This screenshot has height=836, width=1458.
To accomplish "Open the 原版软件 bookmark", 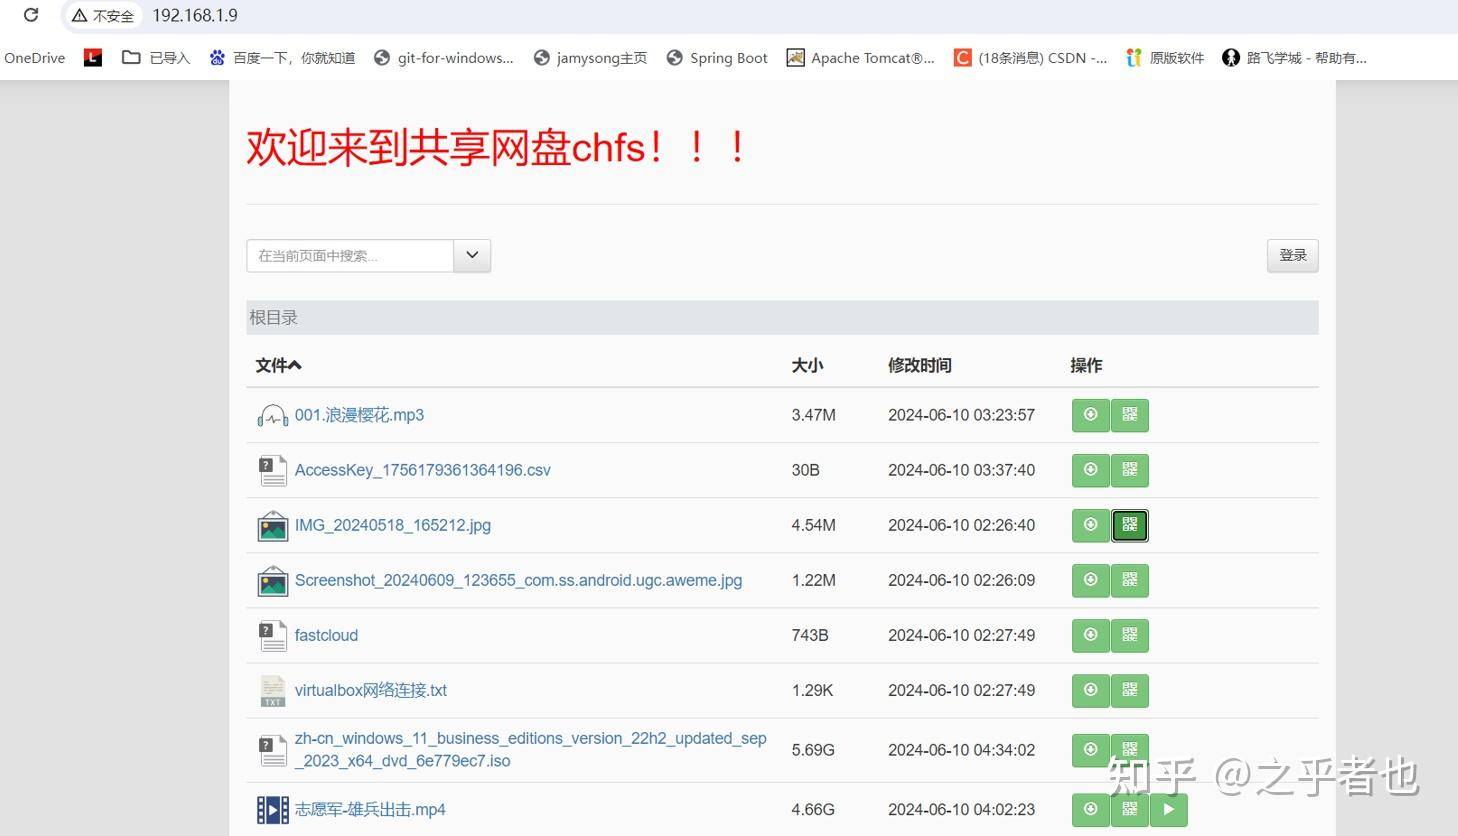I will coord(1165,58).
